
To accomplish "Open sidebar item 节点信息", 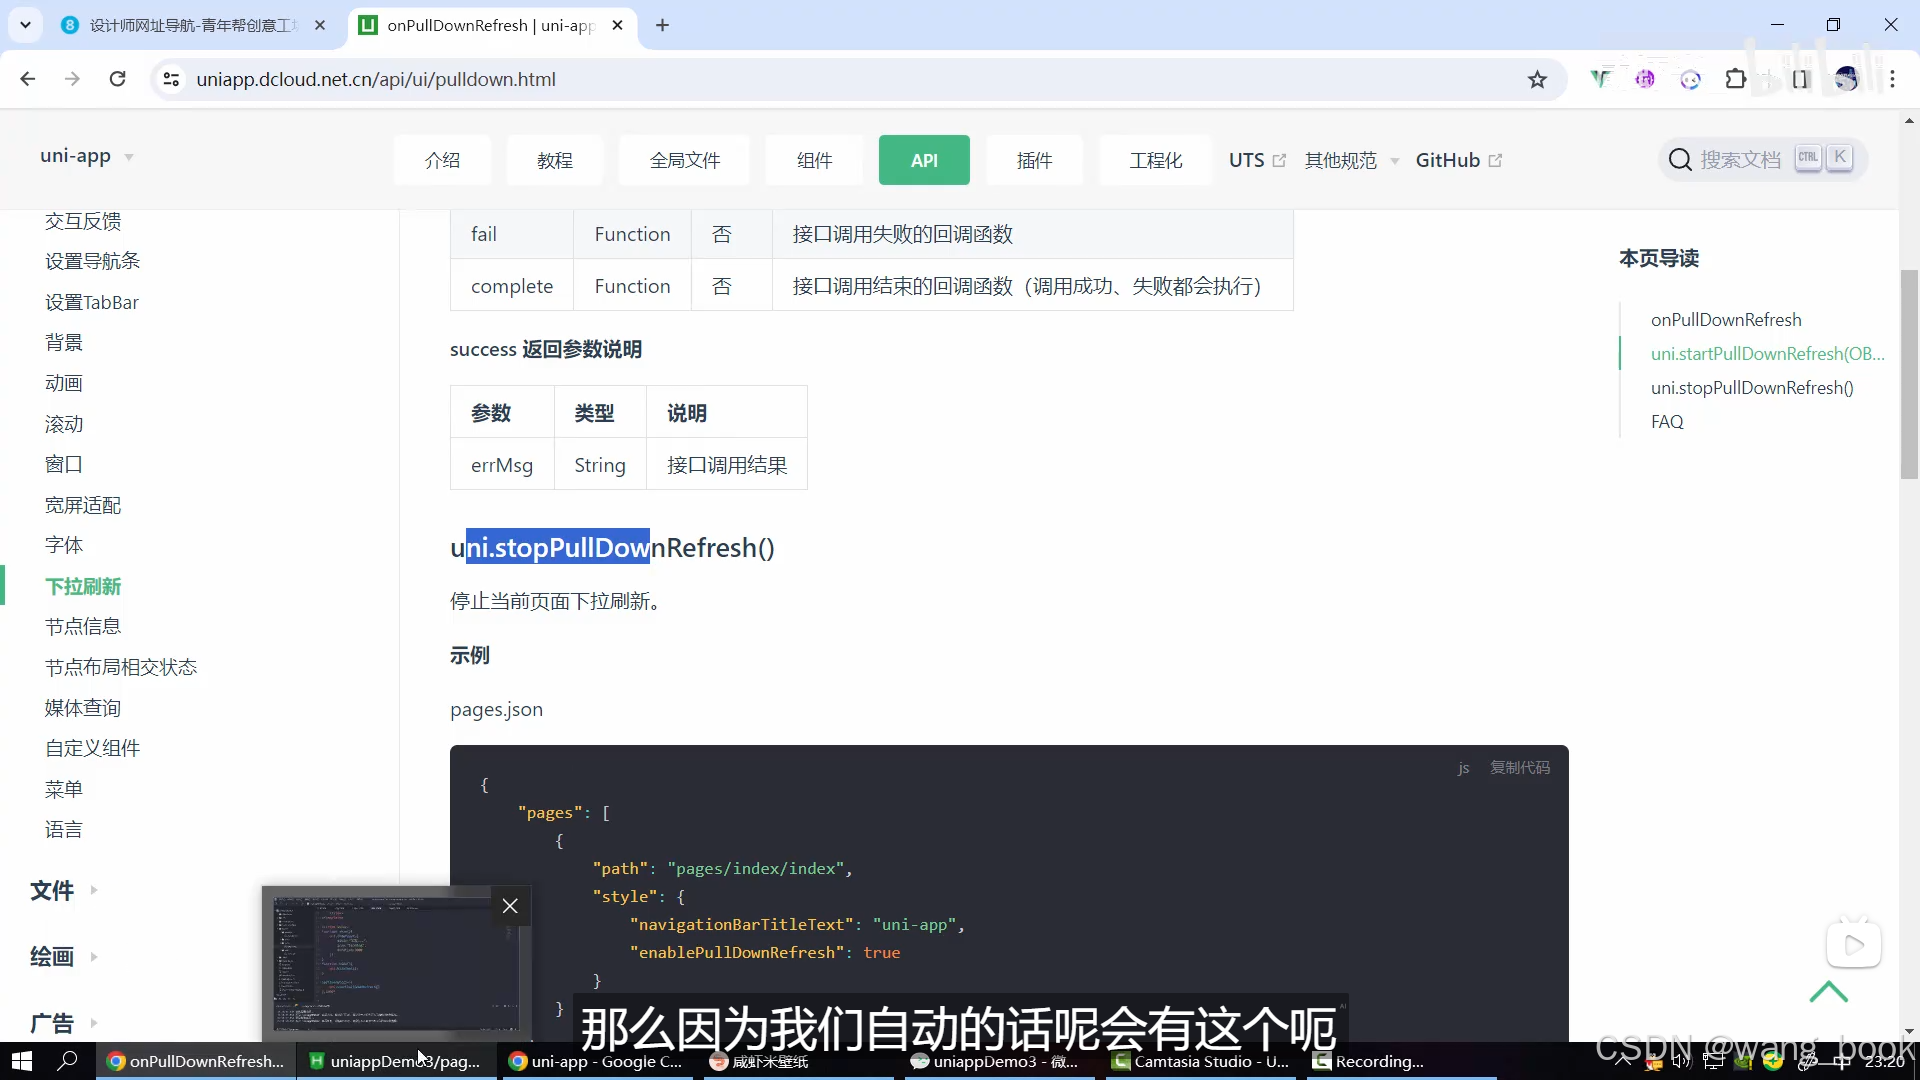I will [82, 626].
